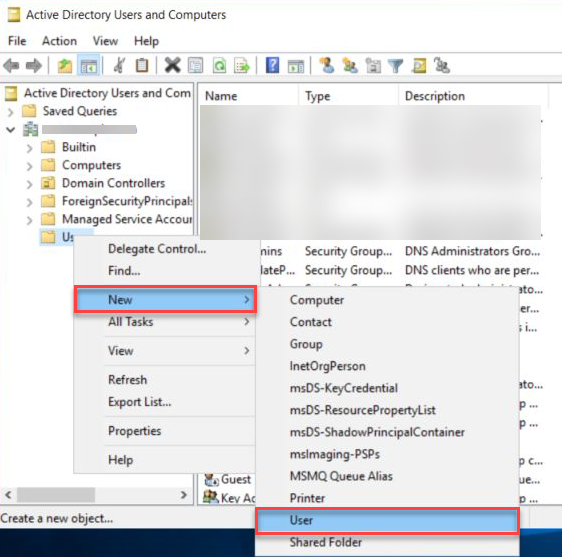
Task: Click the Users folder icon in tree
Action: (x=48, y=237)
